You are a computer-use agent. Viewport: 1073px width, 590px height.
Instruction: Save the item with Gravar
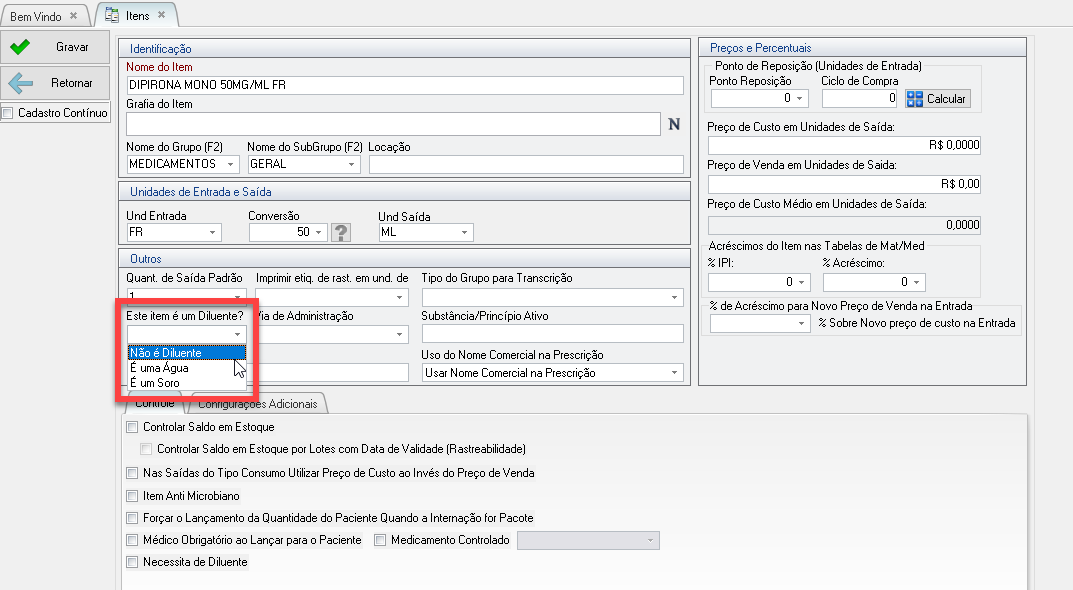coord(55,47)
